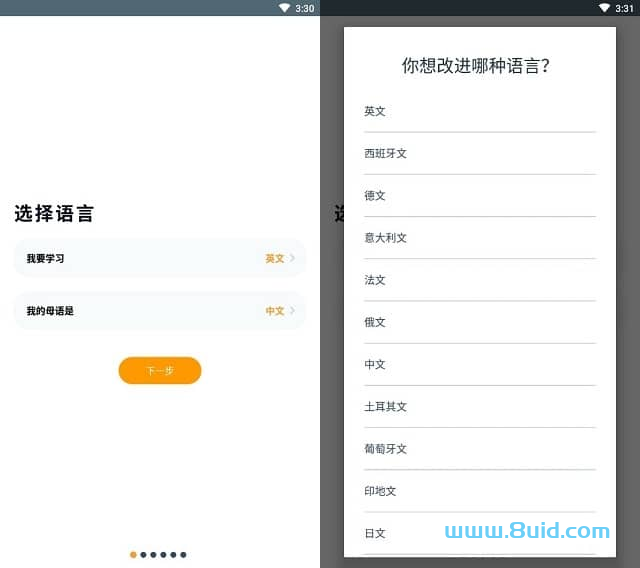Viewport: 640px width, 568px height.
Task: Tap the orange 下一步 button
Action: [160, 371]
